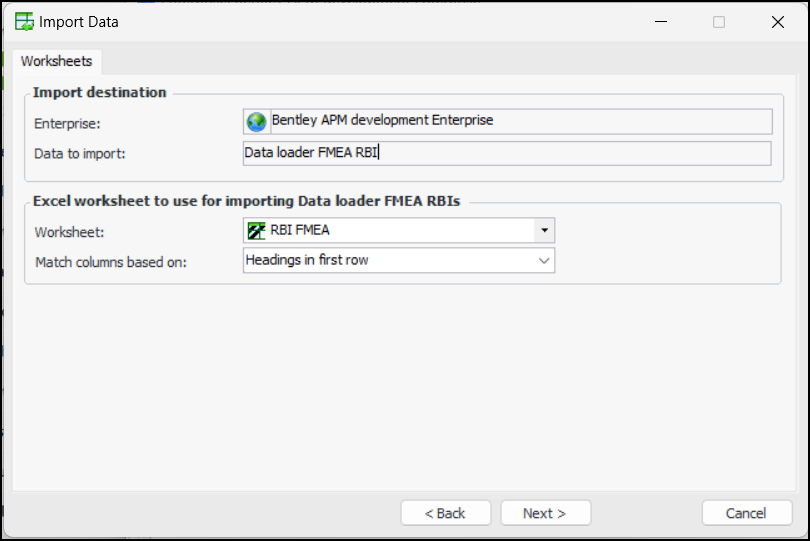Minimize the Import Data window
This screenshot has width=810, height=541.
[x=660, y=22]
